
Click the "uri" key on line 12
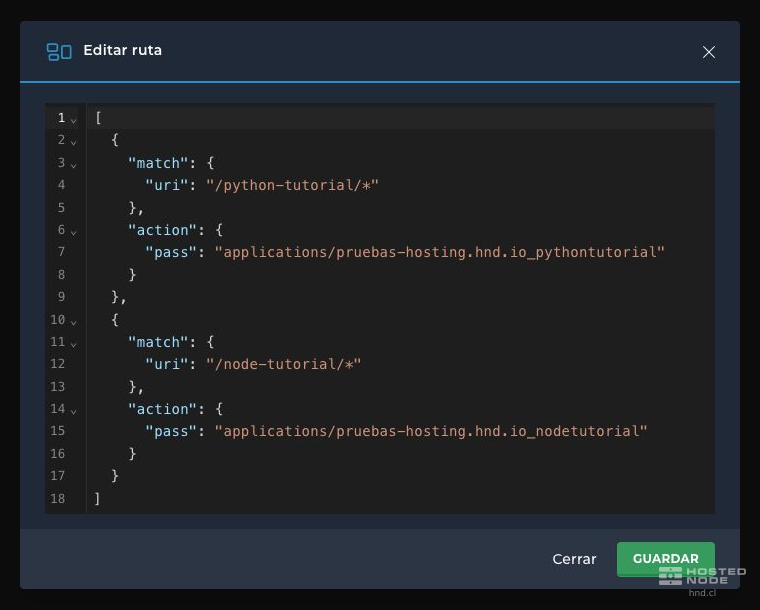[x=166, y=364]
